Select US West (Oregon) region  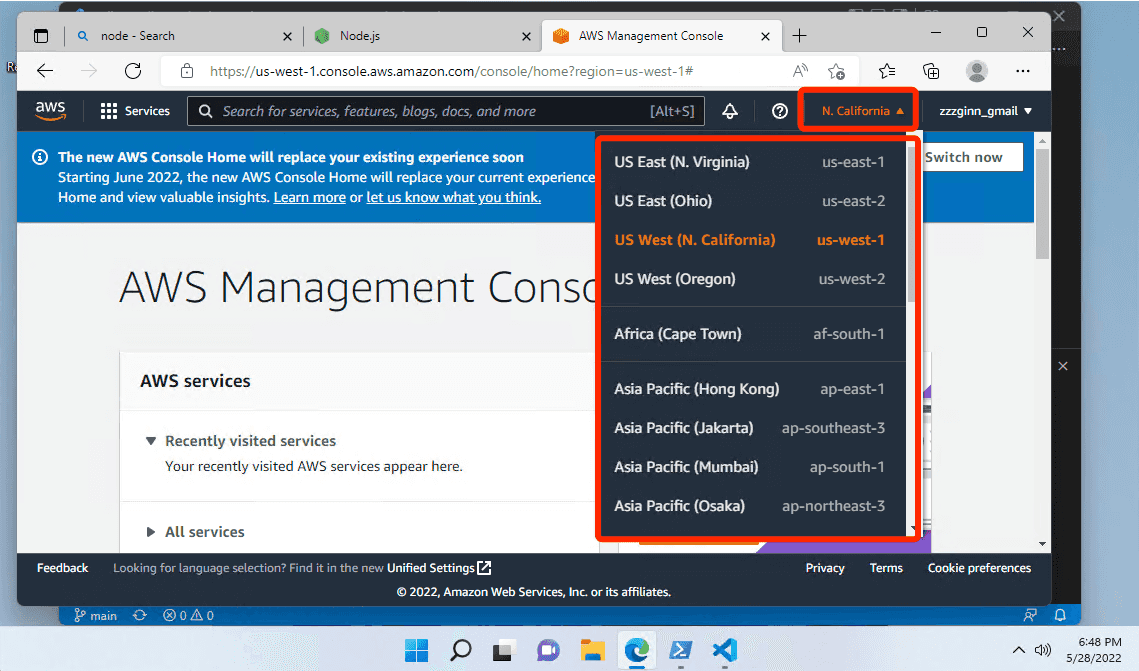pyautogui.click(x=750, y=279)
